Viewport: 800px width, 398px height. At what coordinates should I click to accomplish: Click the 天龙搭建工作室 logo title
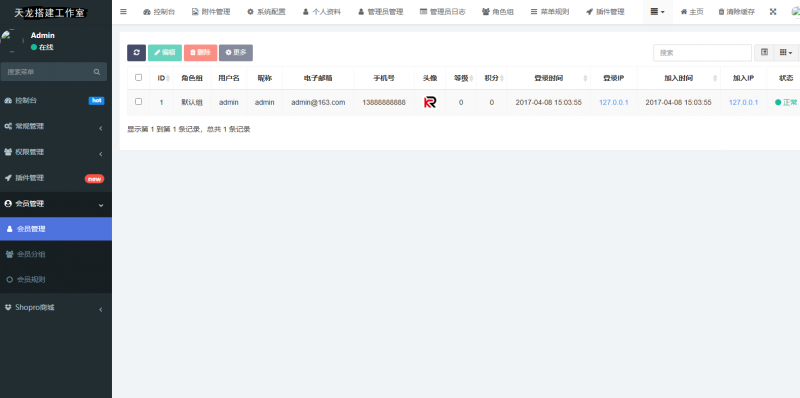[50, 12]
